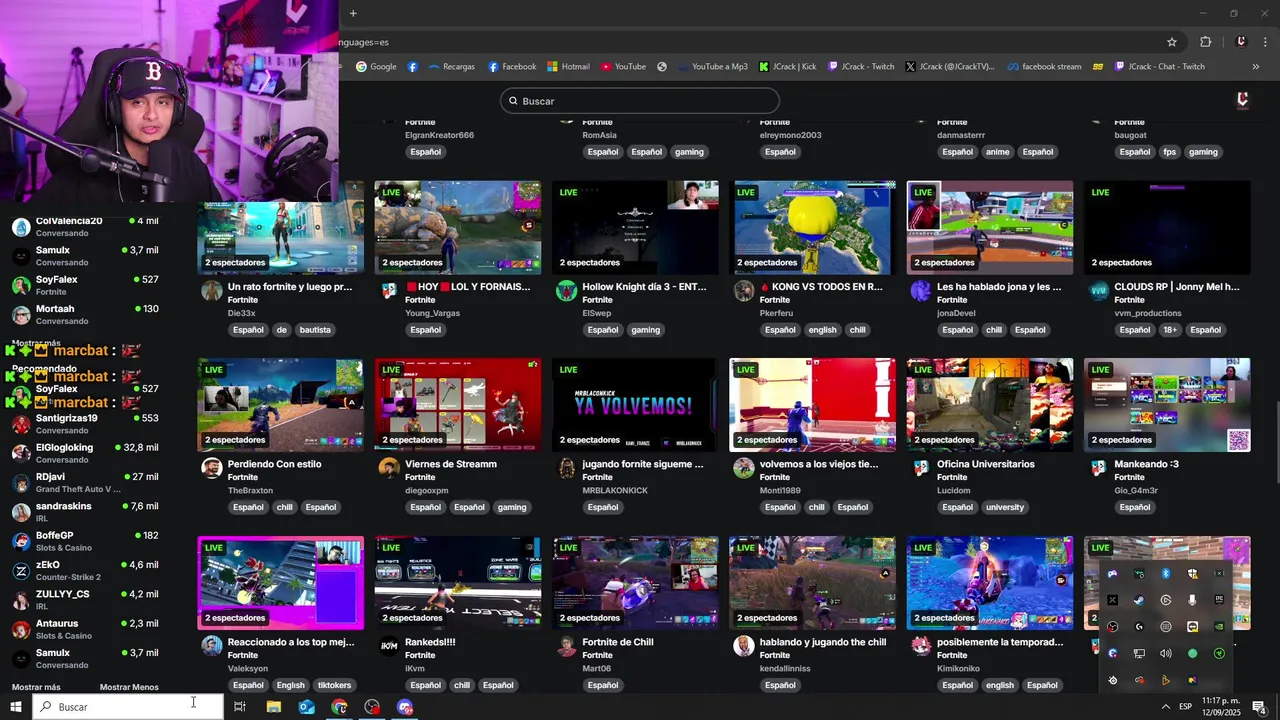Open Antaurus channel in sidebar

[x=84, y=629]
